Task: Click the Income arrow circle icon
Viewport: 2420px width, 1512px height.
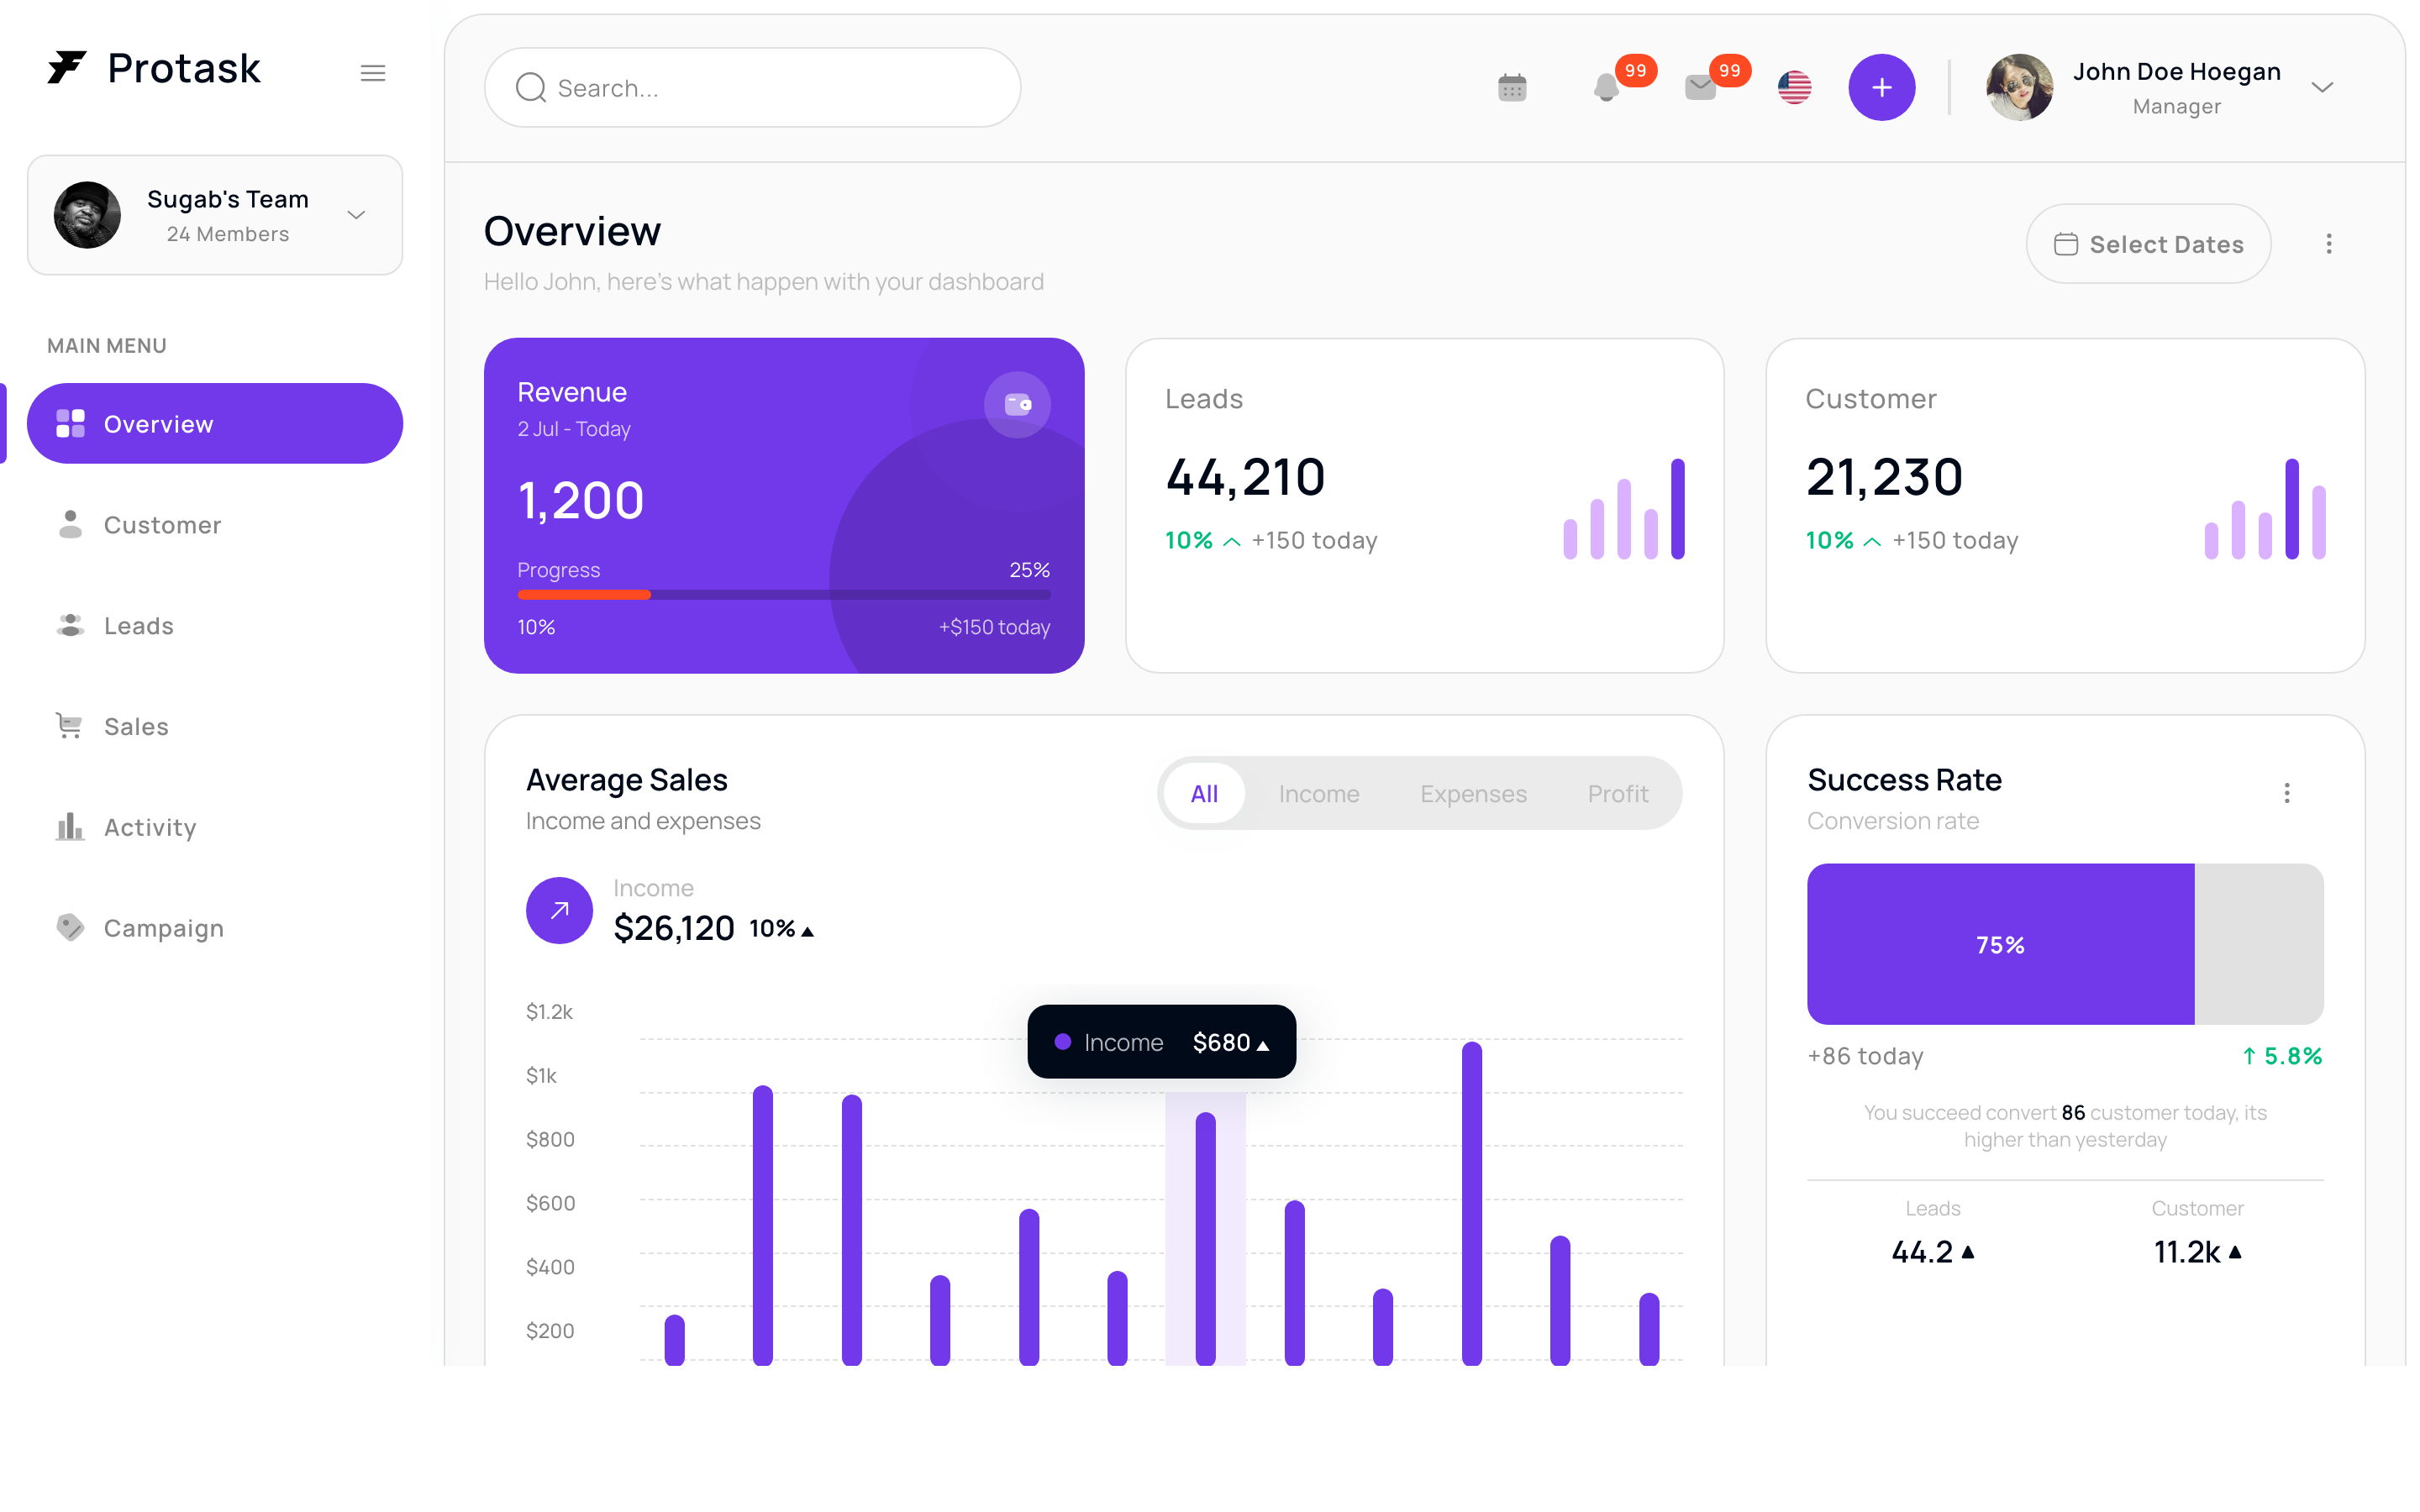Action: pyautogui.click(x=559, y=910)
